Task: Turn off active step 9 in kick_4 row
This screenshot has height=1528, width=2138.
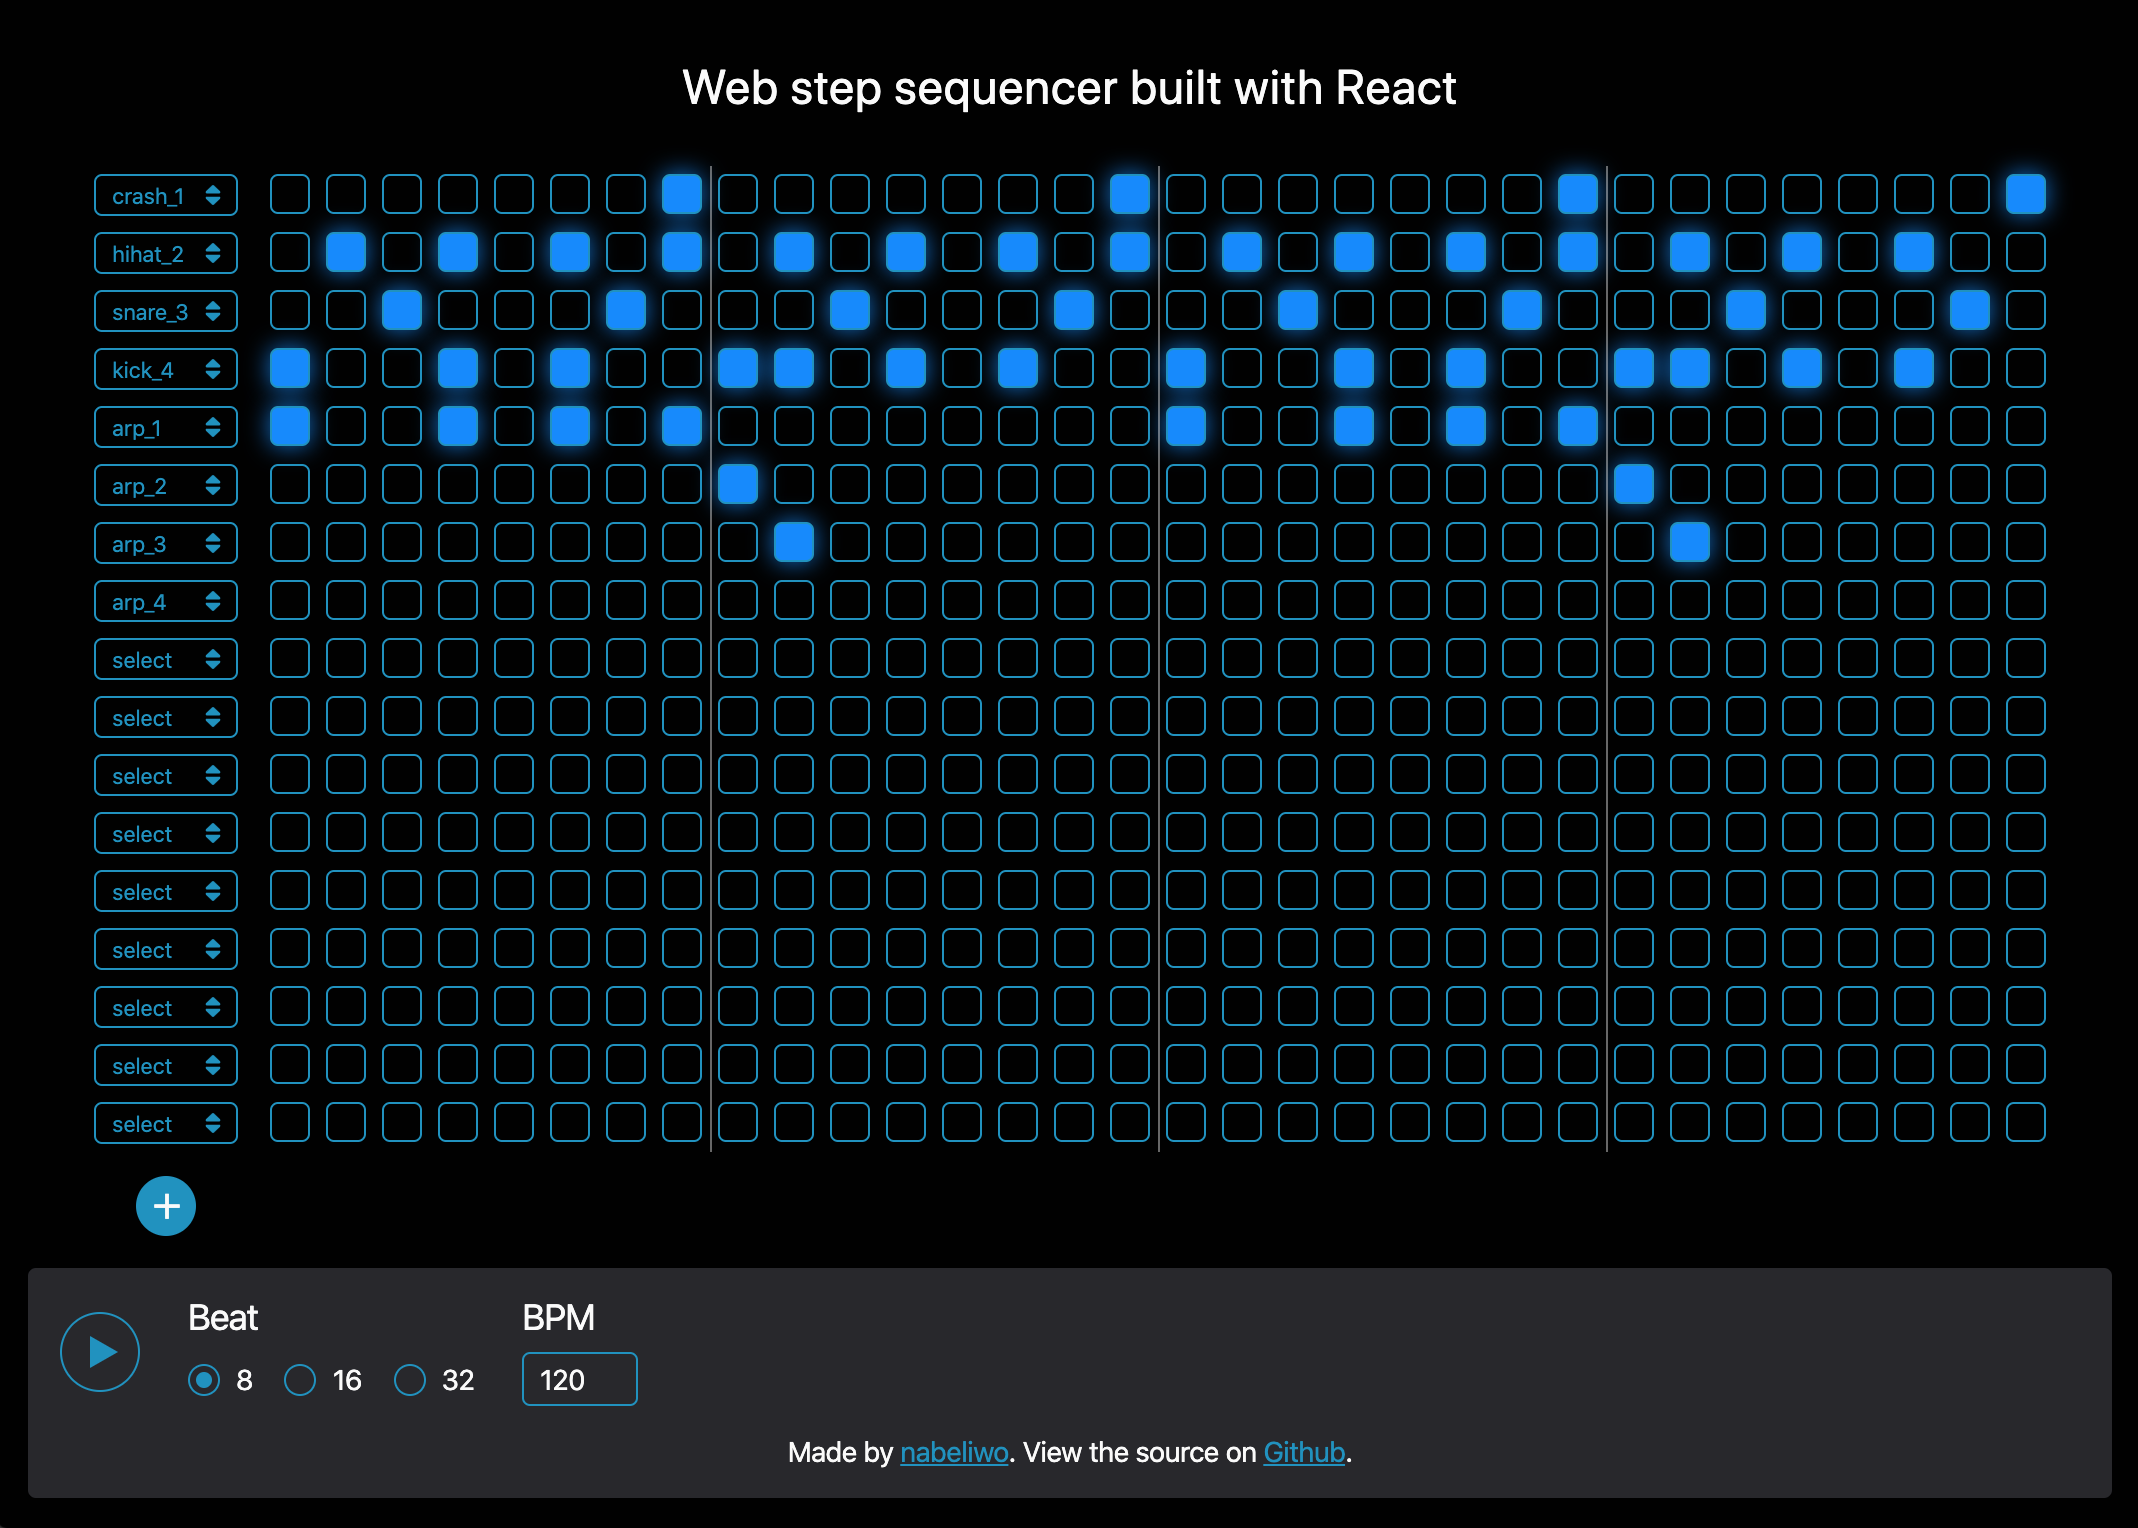Action: pos(738,368)
